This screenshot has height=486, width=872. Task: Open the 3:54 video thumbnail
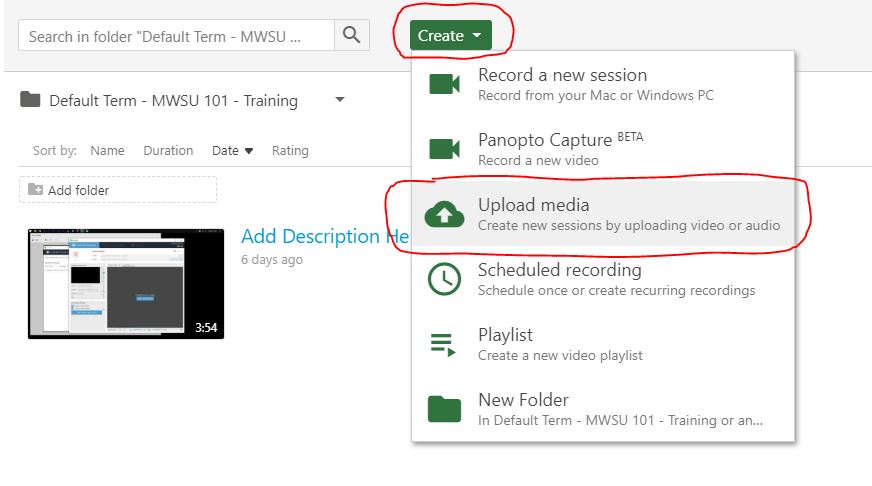[x=126, y=284]
